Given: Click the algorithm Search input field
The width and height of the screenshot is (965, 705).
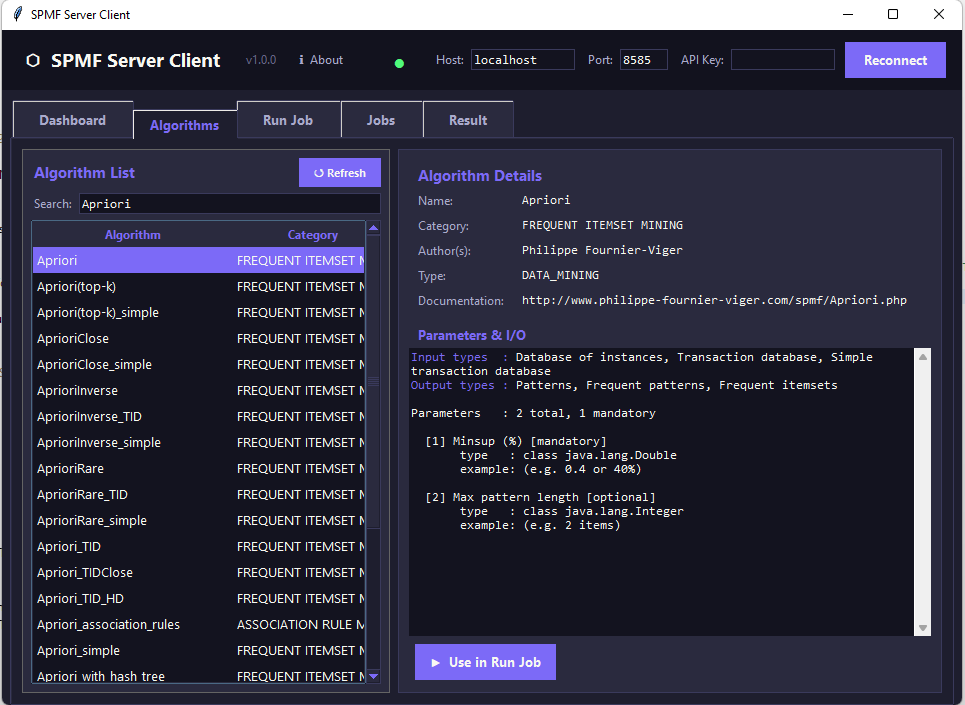Looking at the screenshot, I should 228,203.
